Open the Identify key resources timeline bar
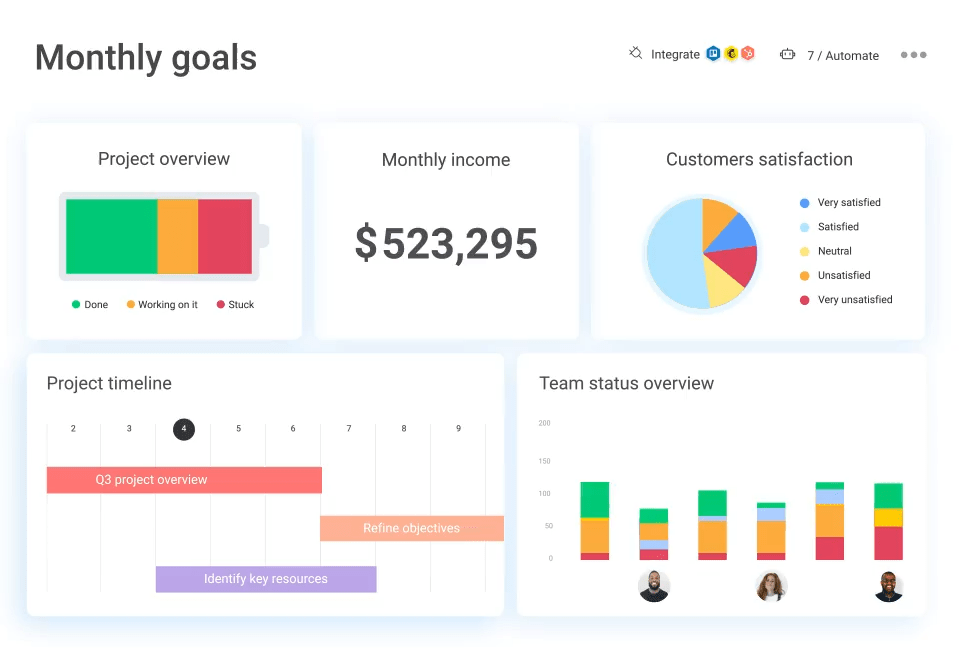972x654 pixels. (266, 579)
